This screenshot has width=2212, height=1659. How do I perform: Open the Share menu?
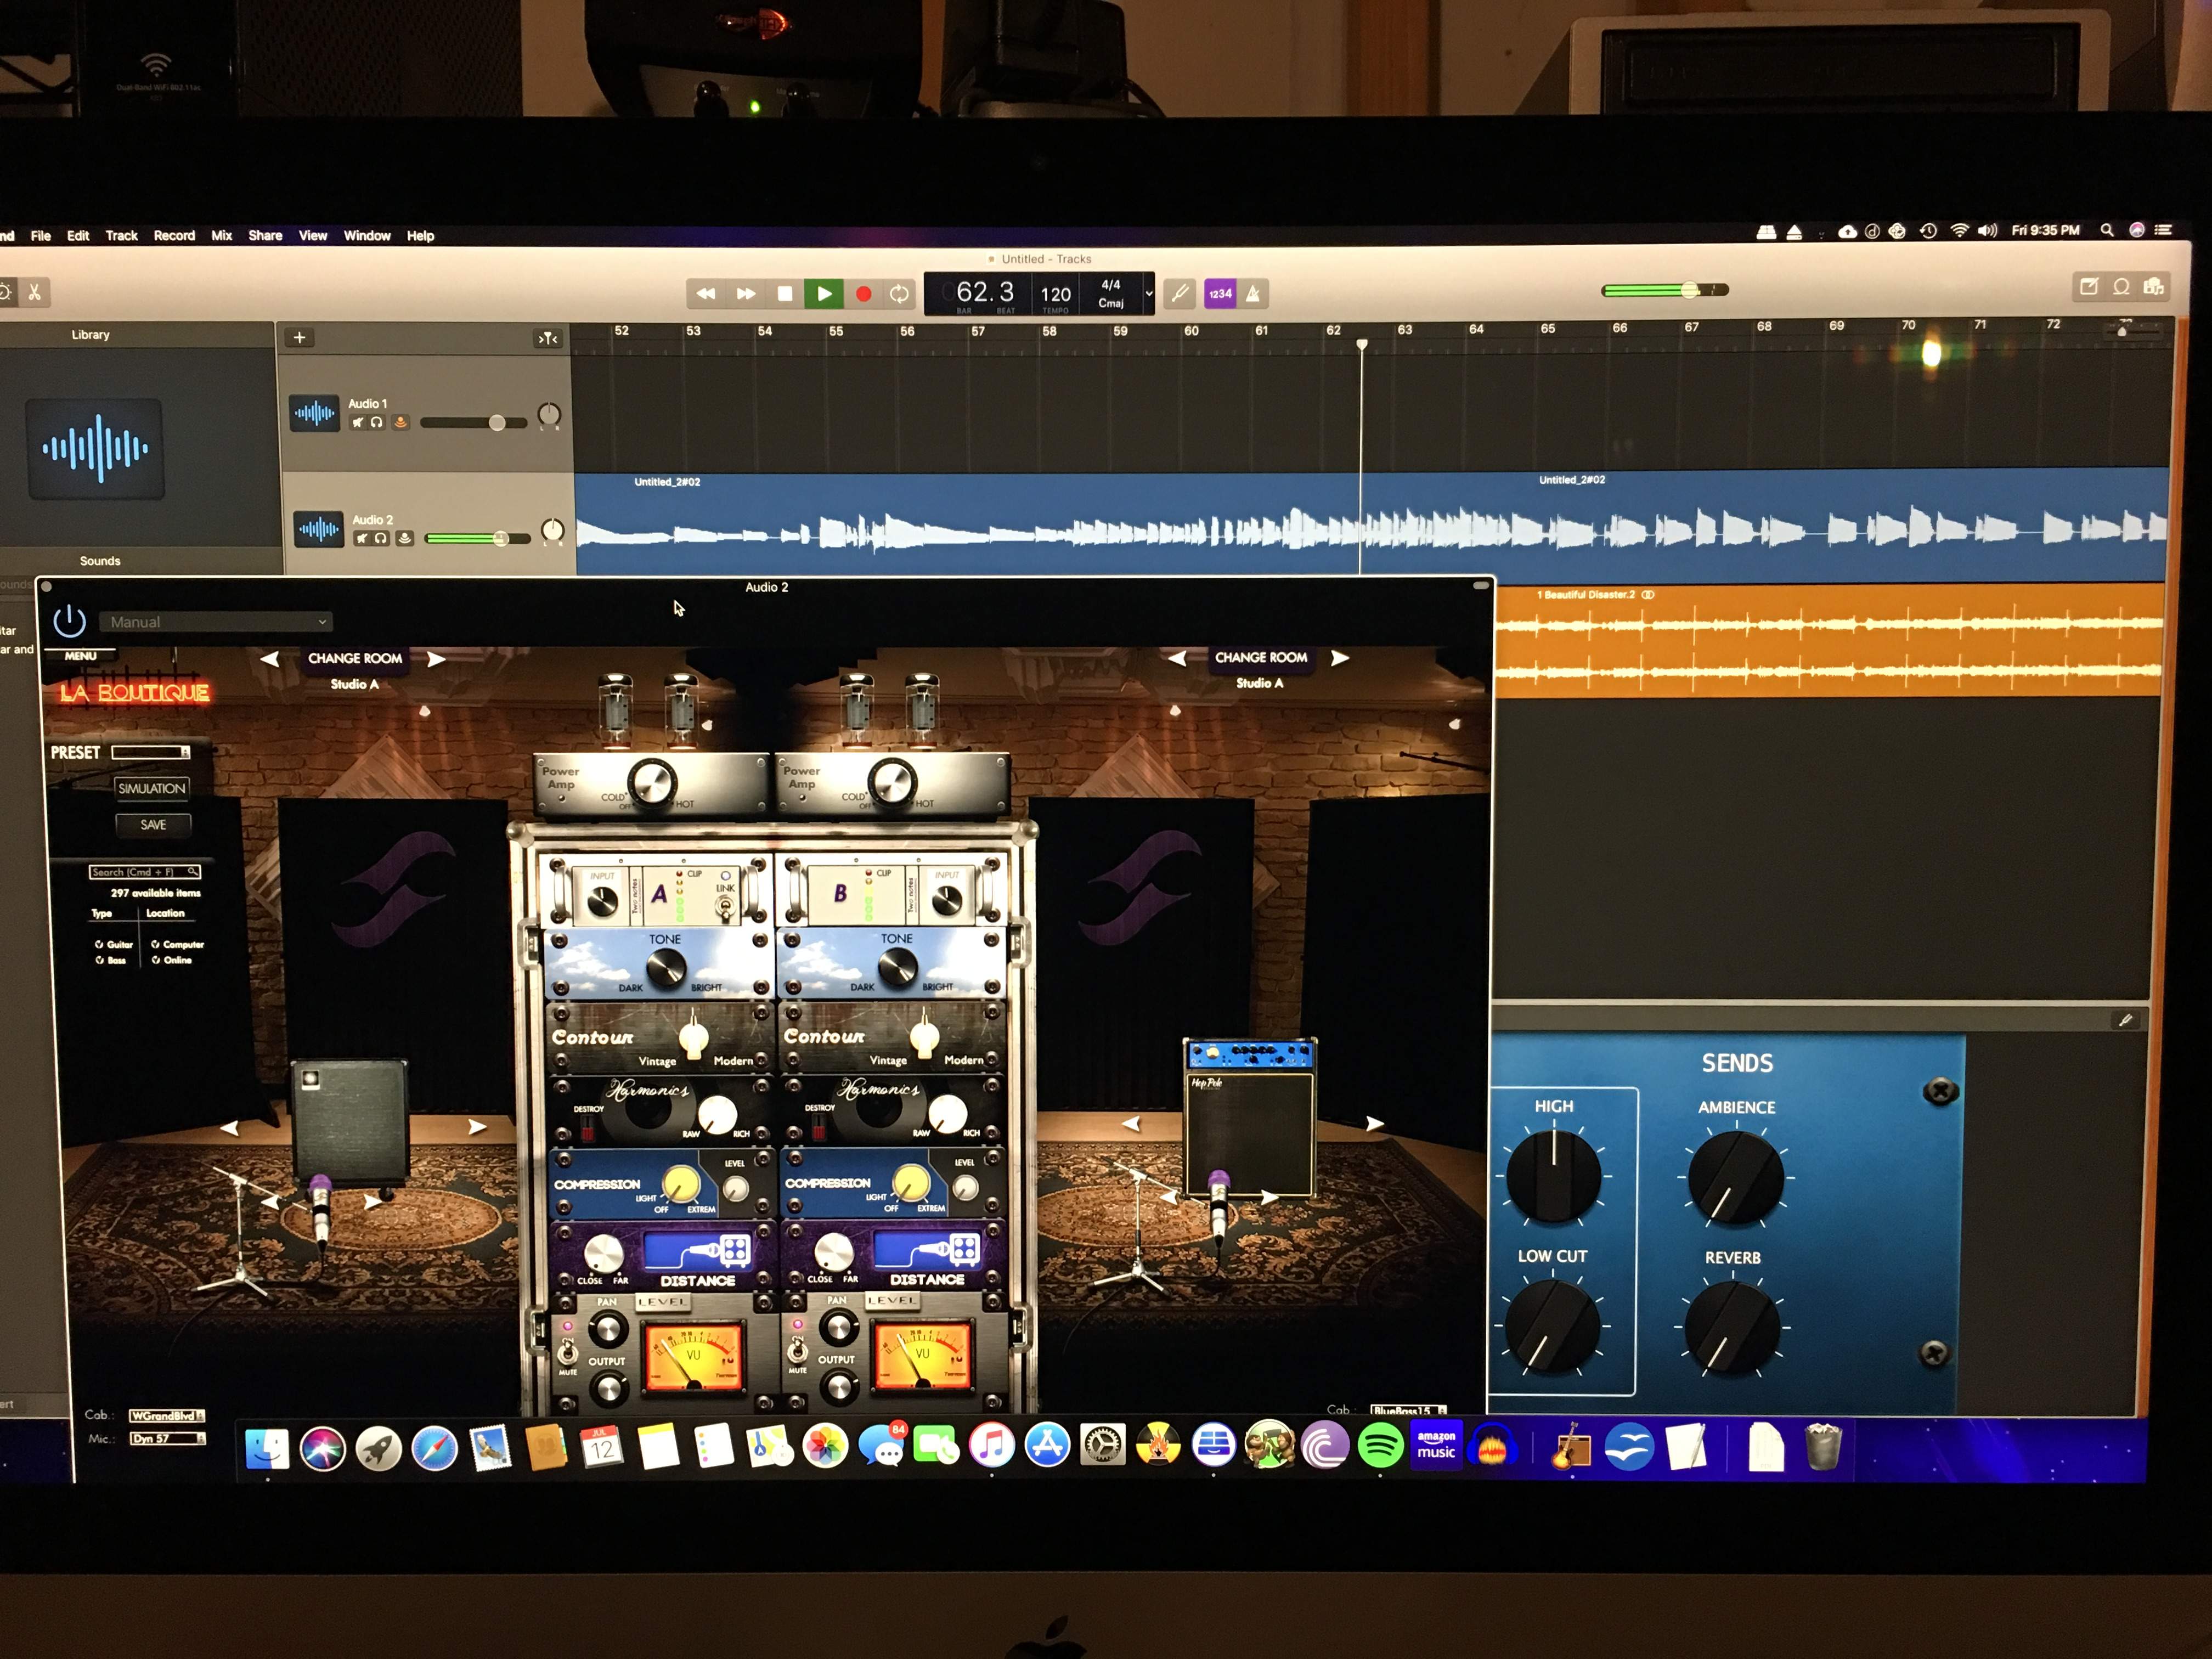(x=265, y=236)
